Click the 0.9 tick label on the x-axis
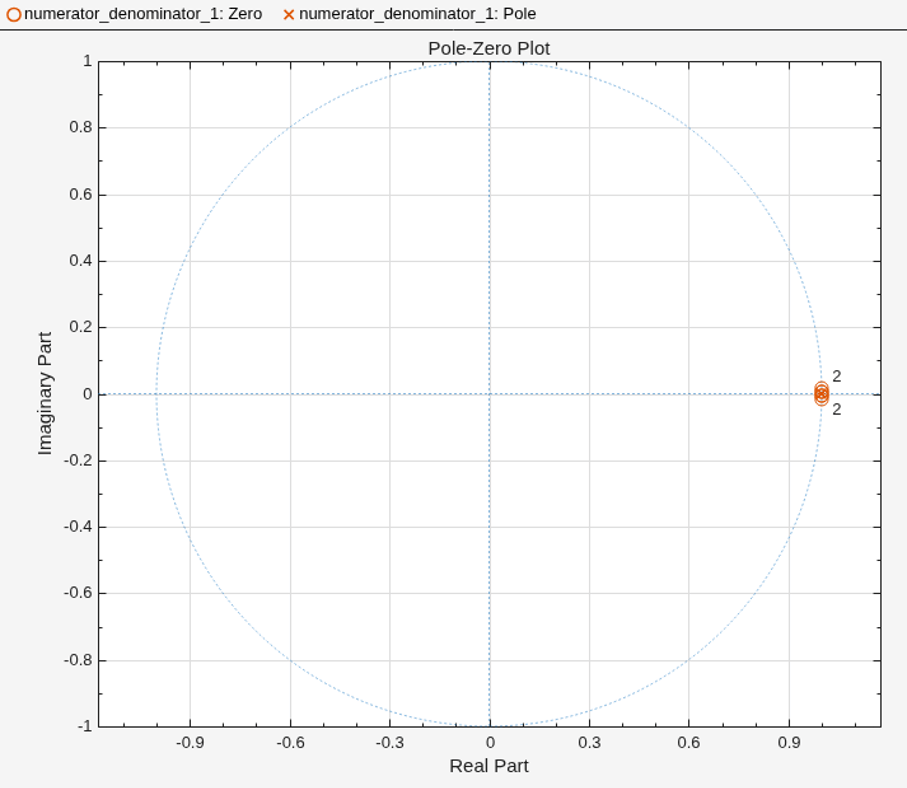Image resolution: width=907 pixels, height=788 pixels. click(x=789, y=743)
